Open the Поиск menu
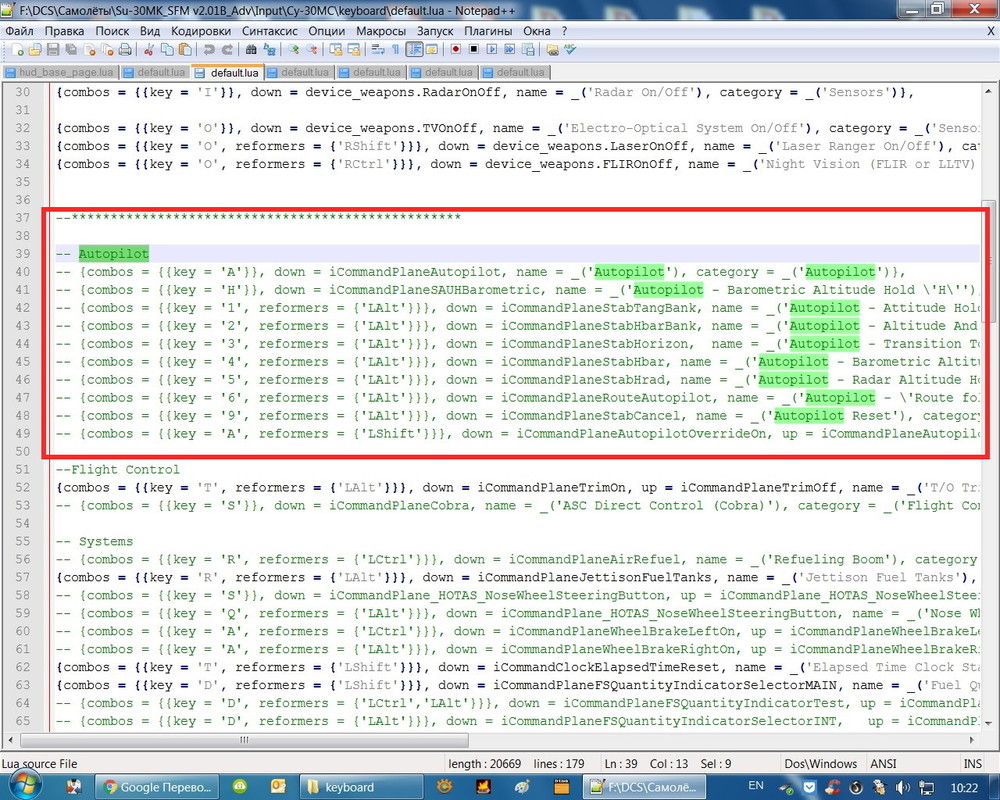This screenshot has height=800, width=1000. pos(112,31)
